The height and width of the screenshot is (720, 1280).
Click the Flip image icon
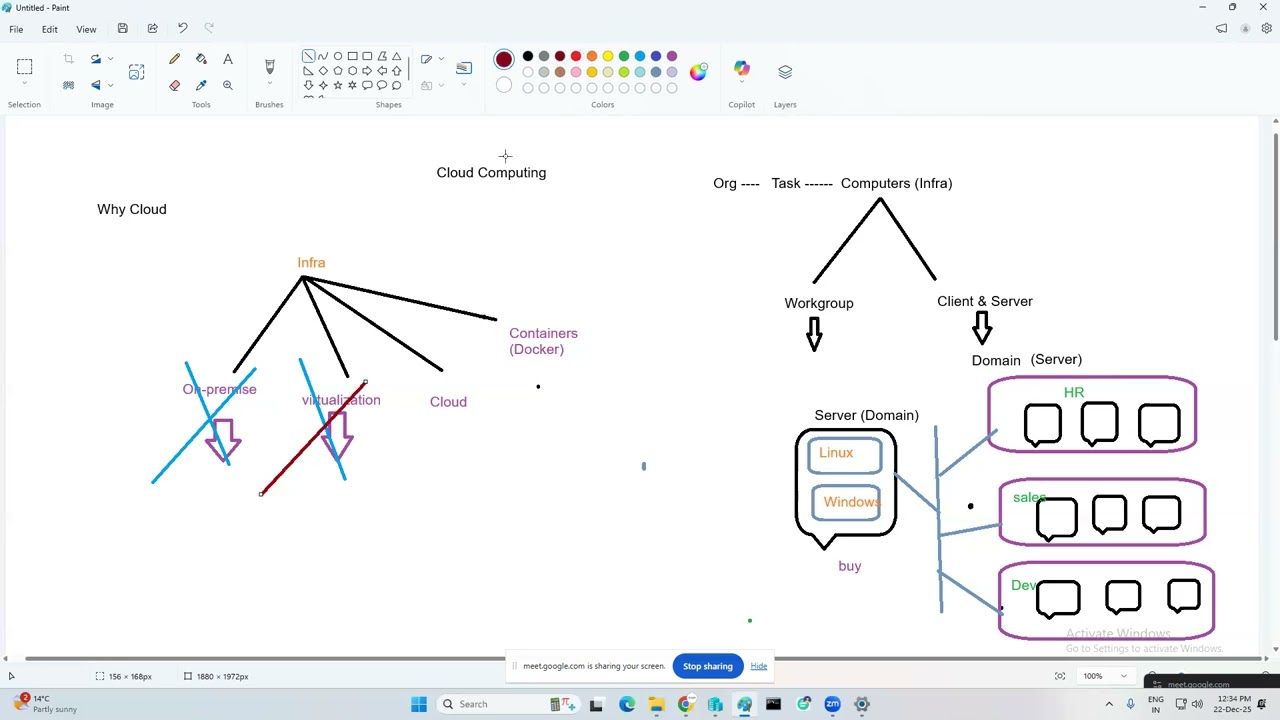pyautogui.click(x=96, y=85)
